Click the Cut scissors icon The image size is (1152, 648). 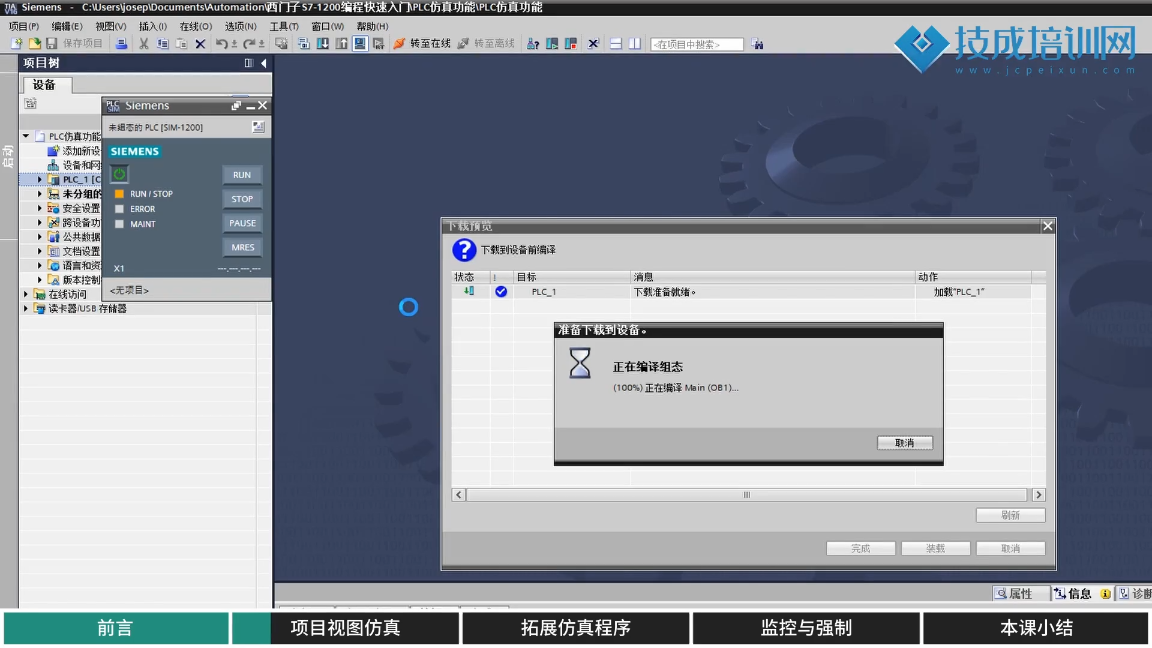point(144,44)
